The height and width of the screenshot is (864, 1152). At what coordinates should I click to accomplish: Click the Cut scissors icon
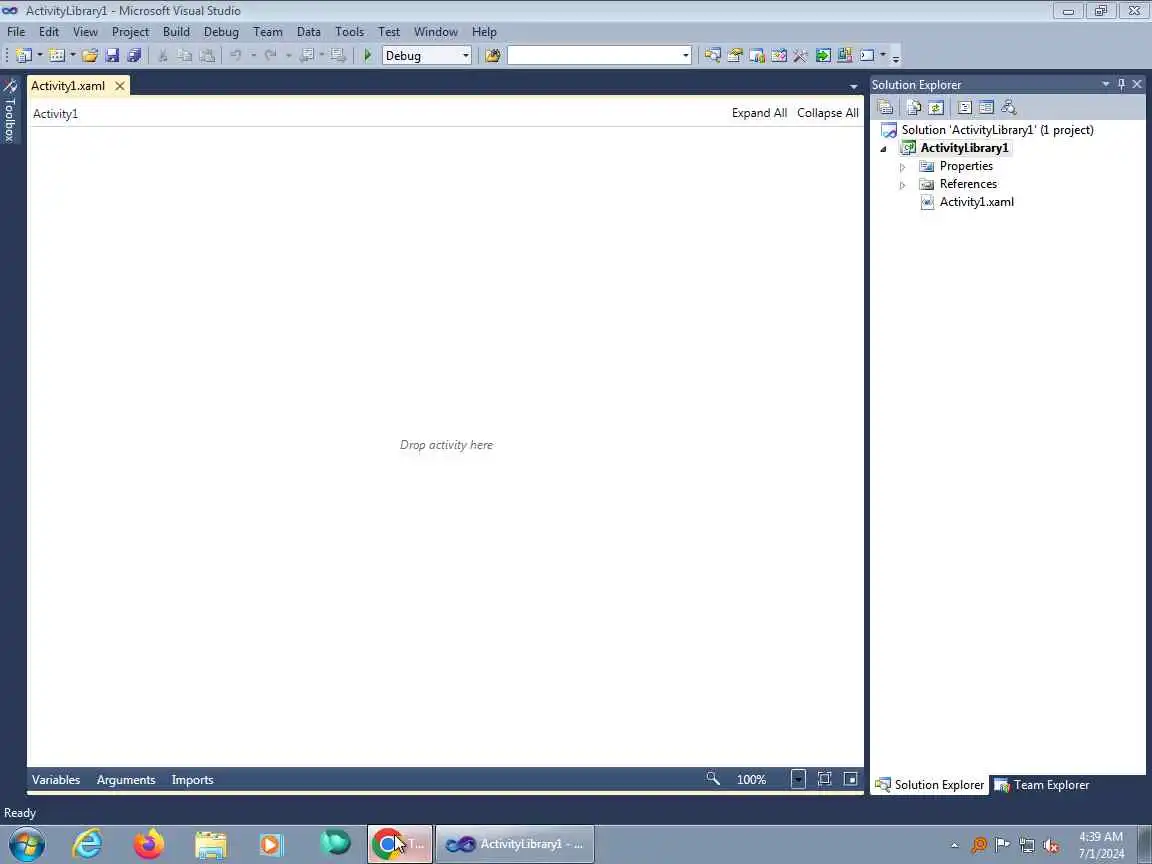tap(163, 55)
